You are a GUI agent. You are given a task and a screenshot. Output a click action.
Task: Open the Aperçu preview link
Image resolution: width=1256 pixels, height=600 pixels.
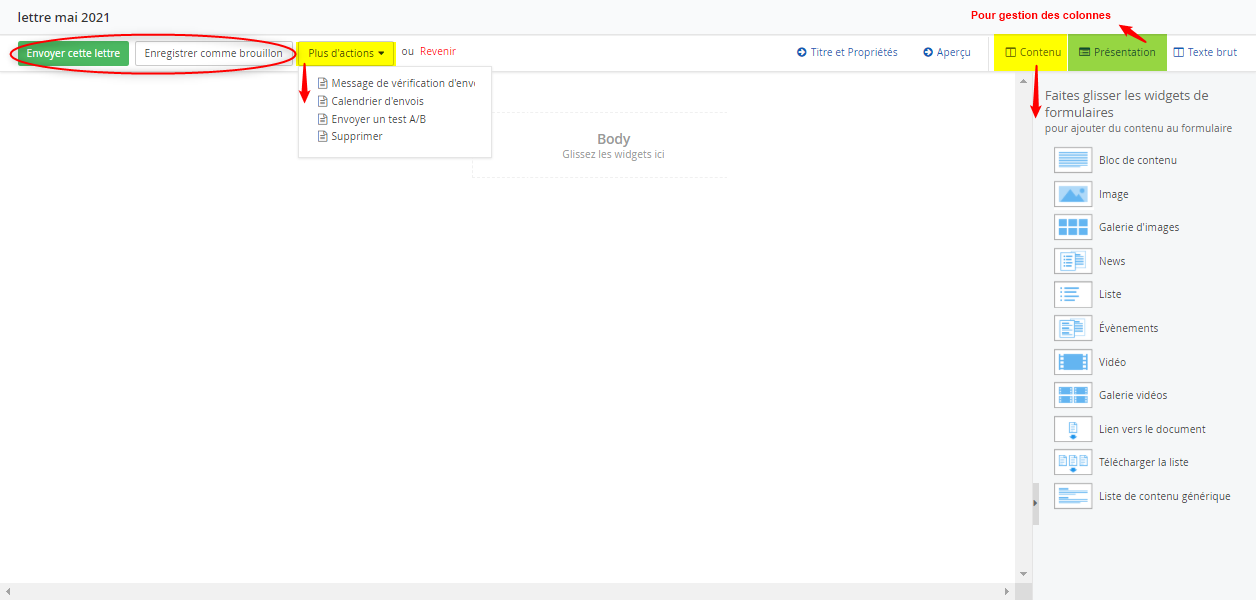pyautogui.click(x=947, y=52)
